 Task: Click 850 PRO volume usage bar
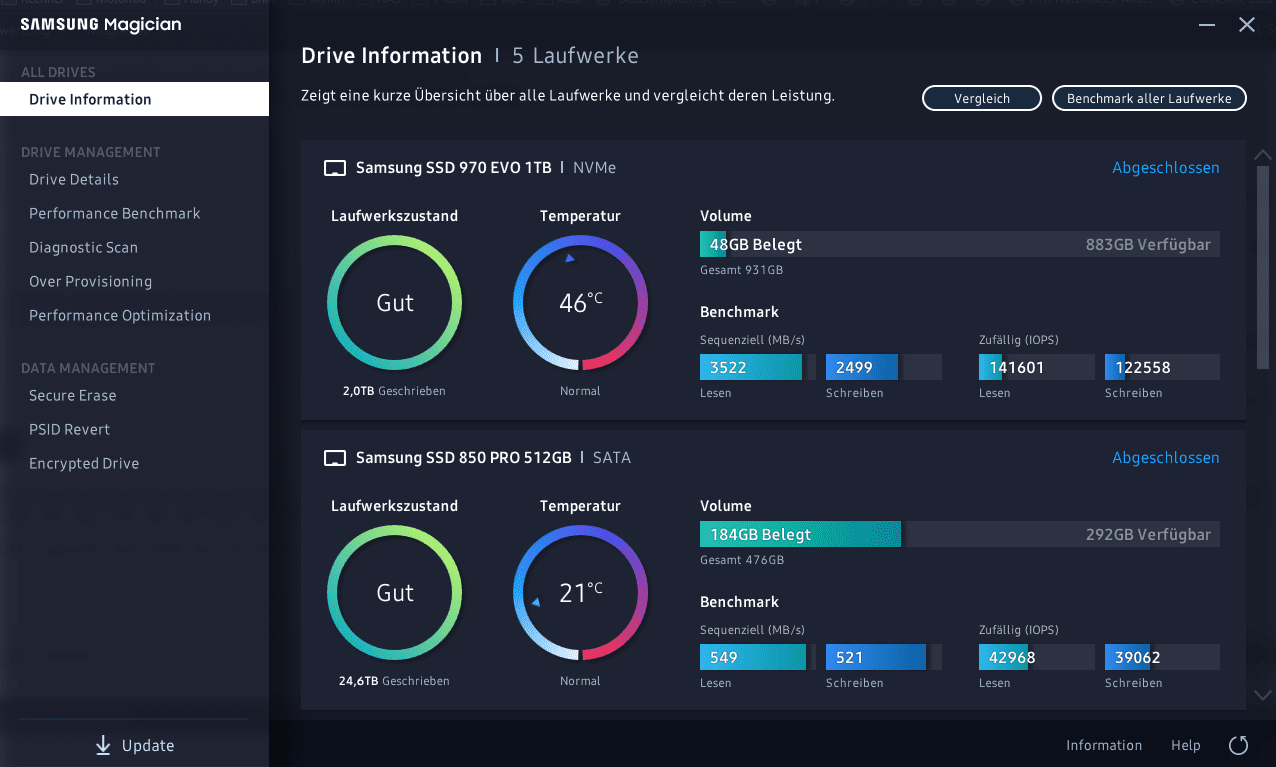point(960,534)
